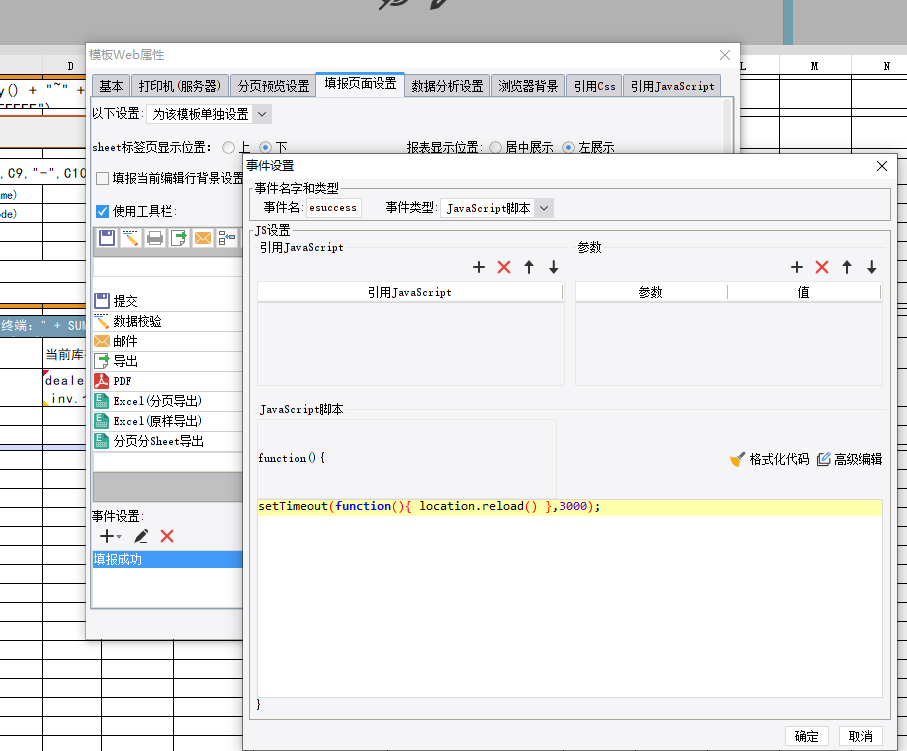Screen dimensions: 907x751
Task: Click the printer icon in the toolbar row
Action: click(155, 238)
